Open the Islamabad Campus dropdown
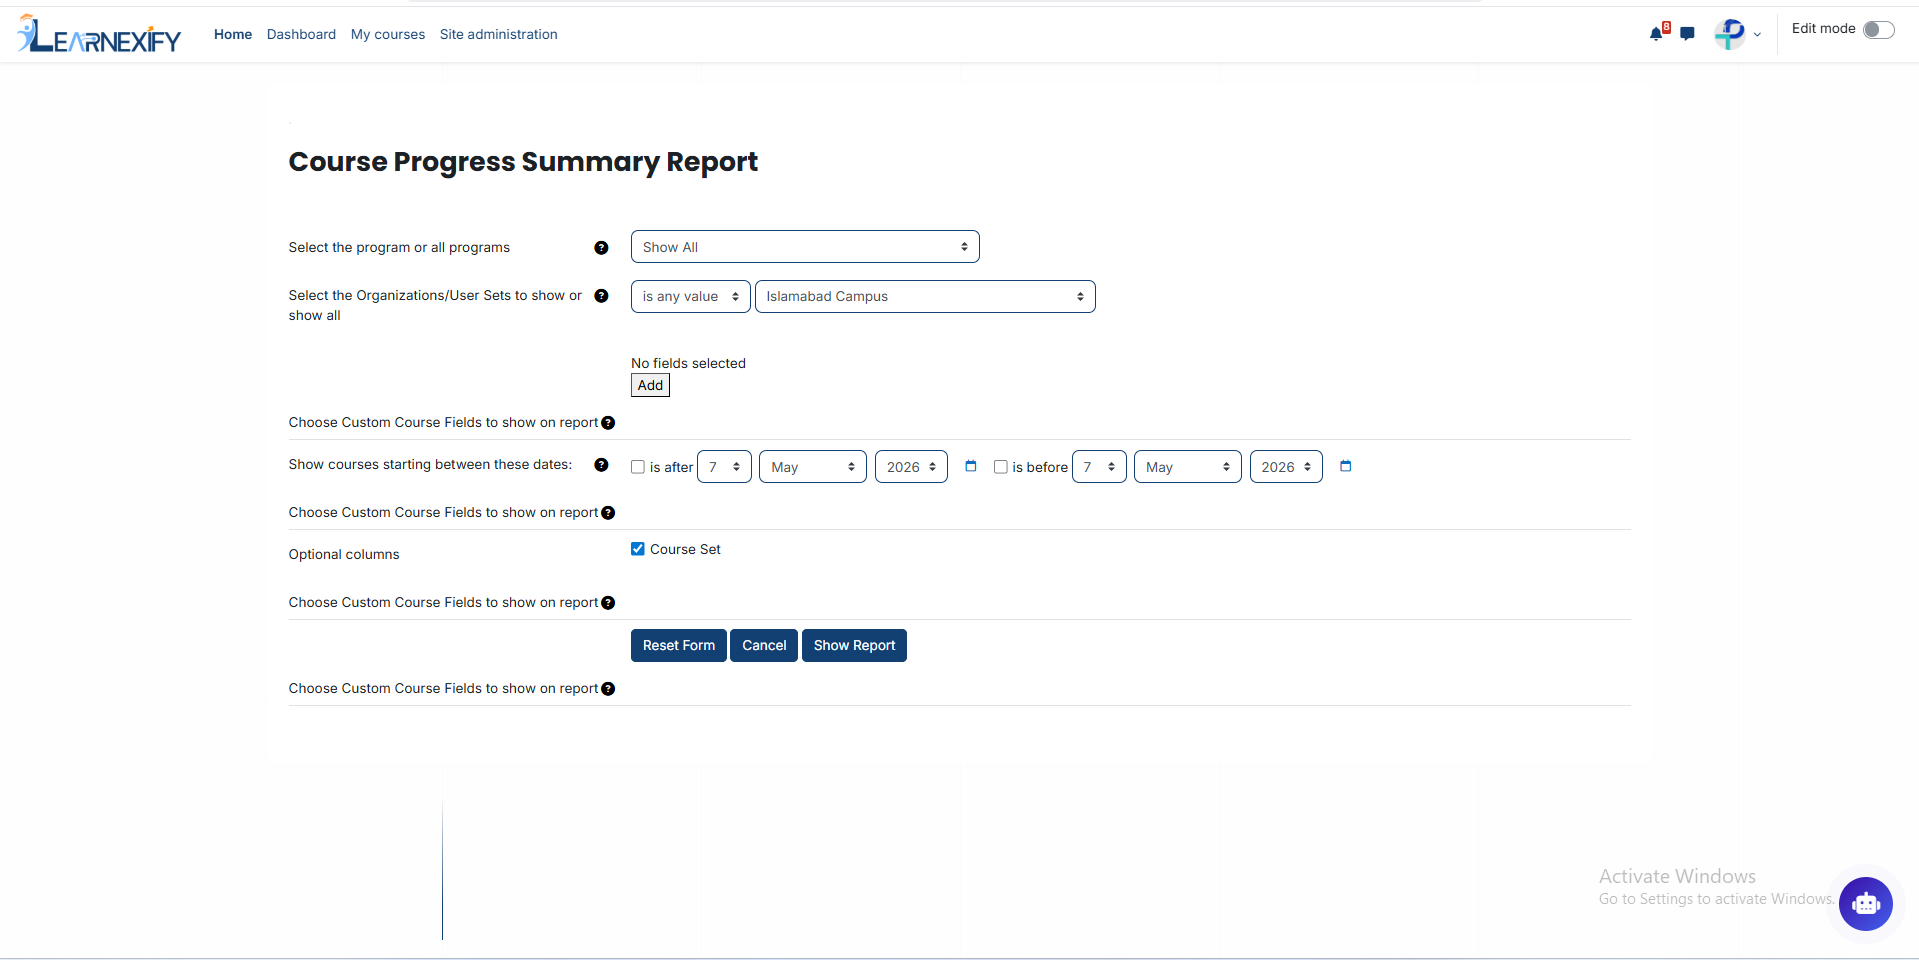 point(925,297)
